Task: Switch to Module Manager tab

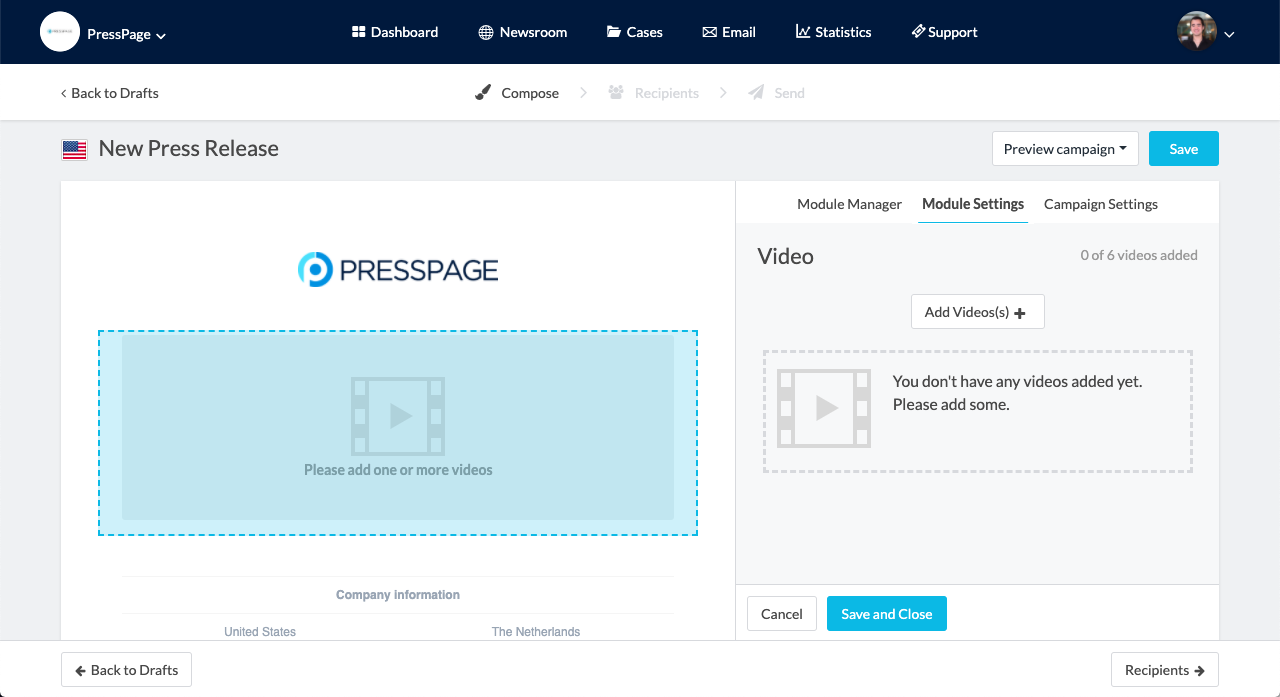Action: pos(849,204)
